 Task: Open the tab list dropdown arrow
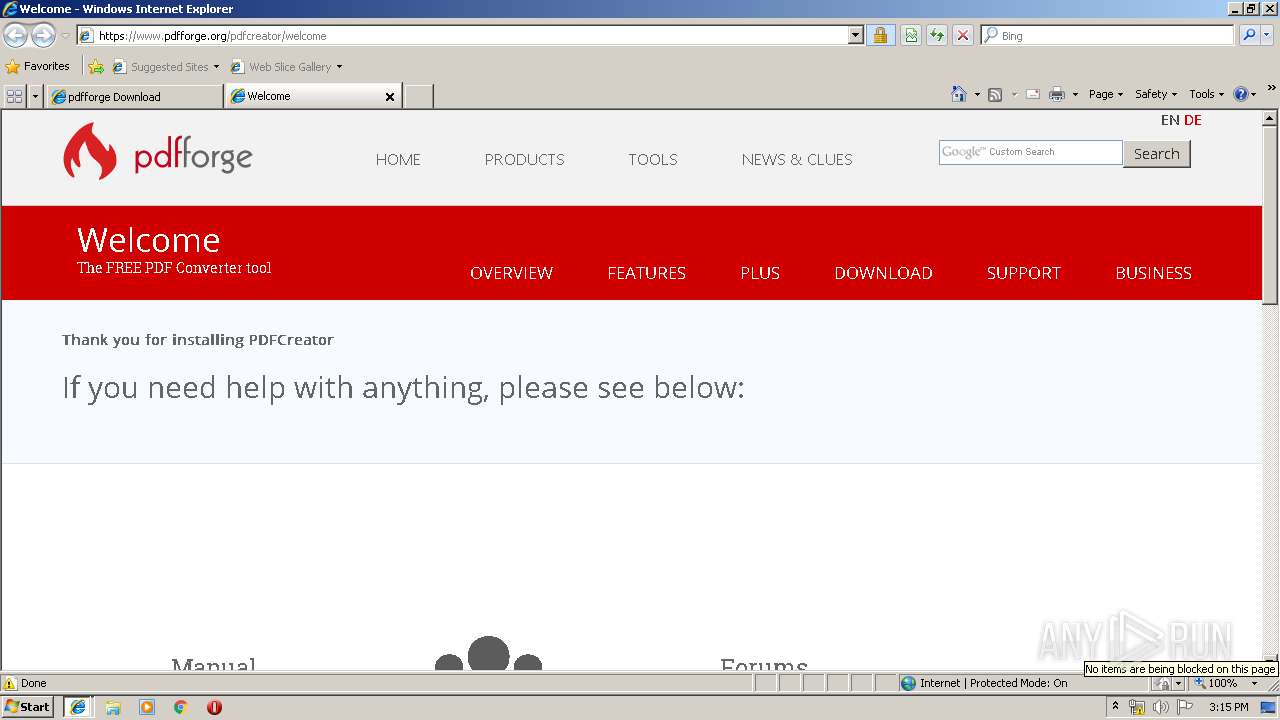click(x=35, y=96)
